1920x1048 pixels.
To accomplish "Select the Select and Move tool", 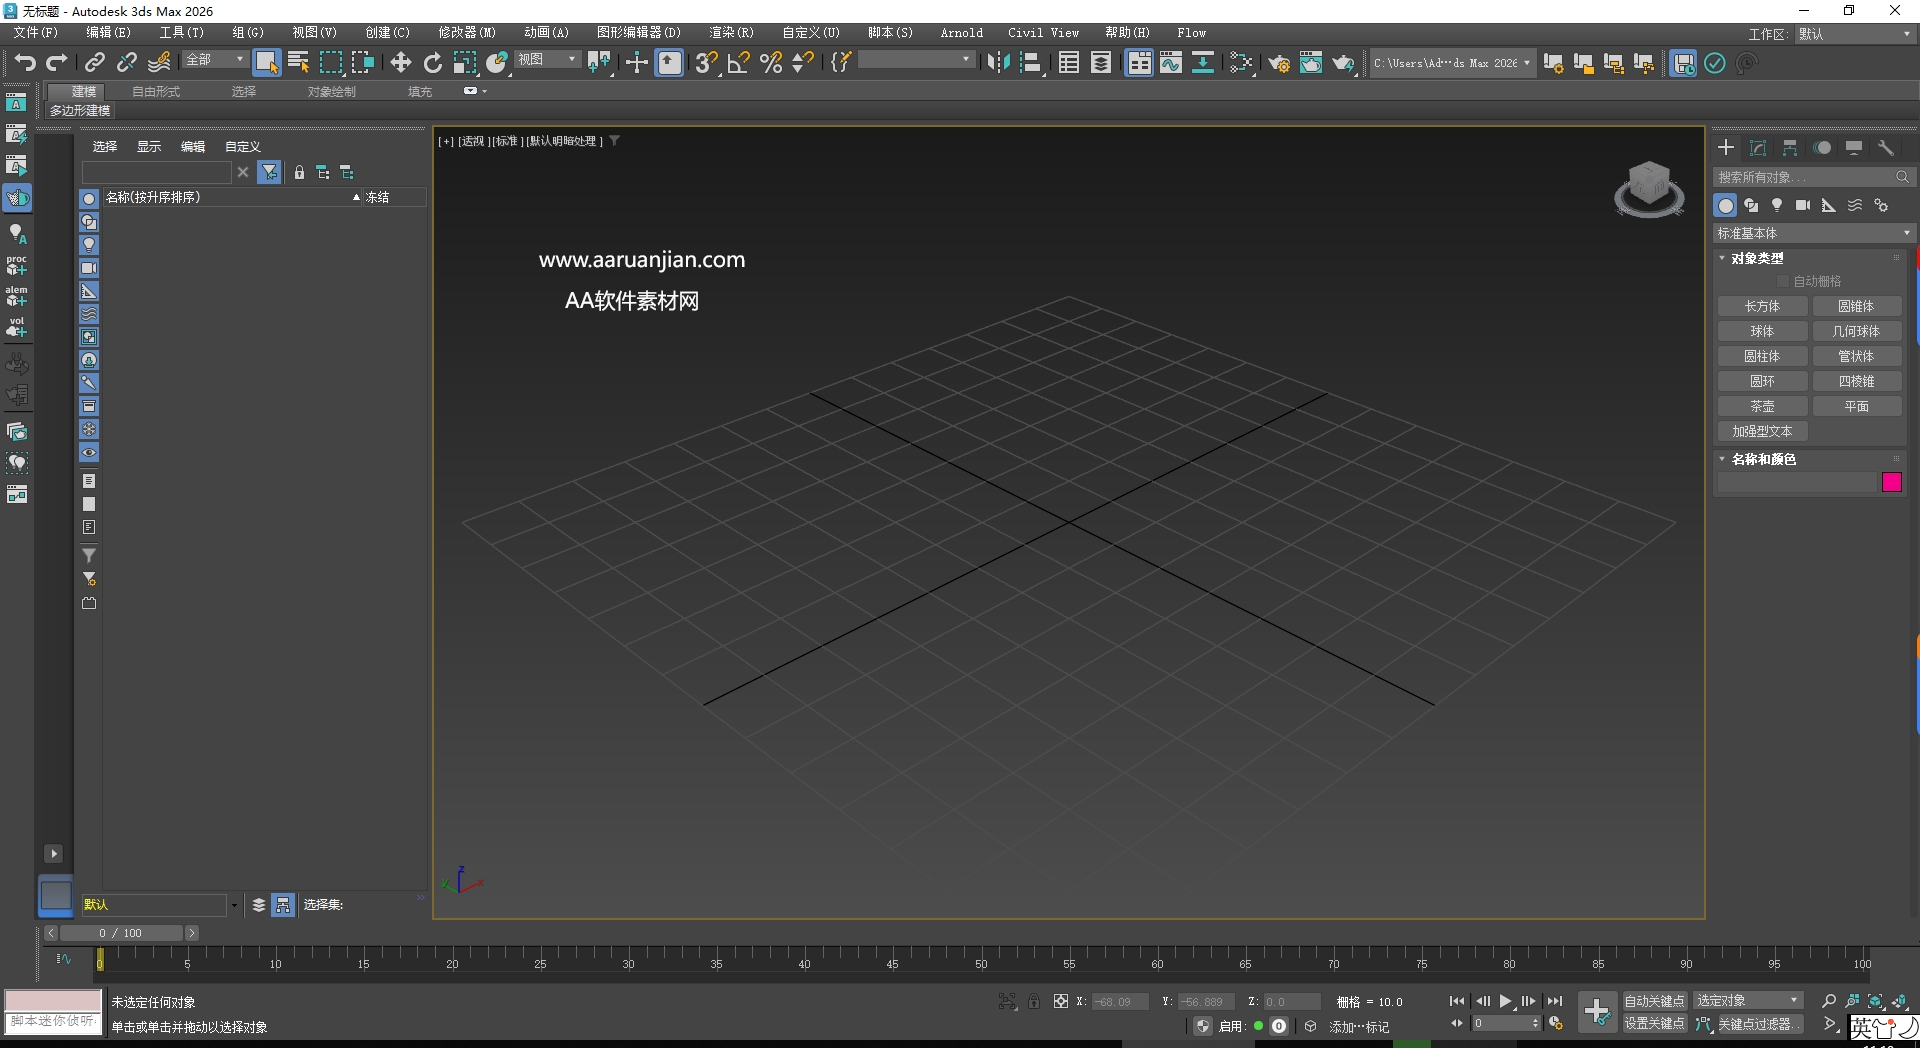I will point(400,63).
